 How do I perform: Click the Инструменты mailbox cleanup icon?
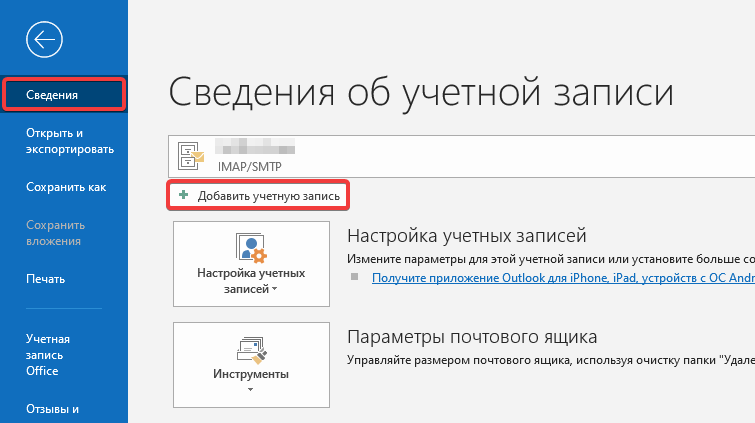[x=250, y=349]
